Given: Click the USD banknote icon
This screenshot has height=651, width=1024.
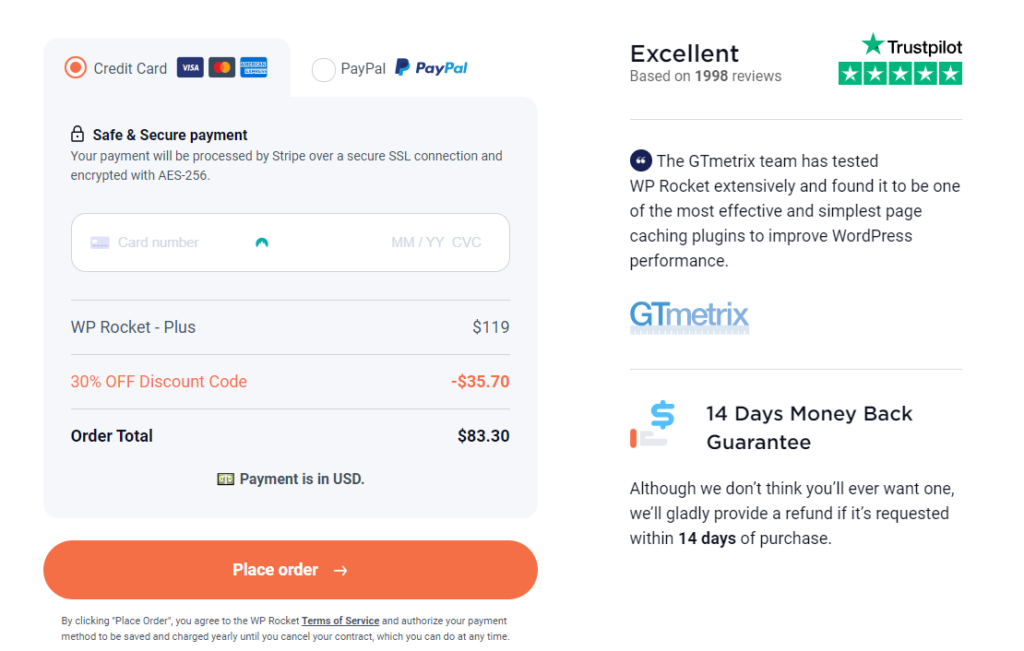Looking at the screenshot, I should [226, 479].
